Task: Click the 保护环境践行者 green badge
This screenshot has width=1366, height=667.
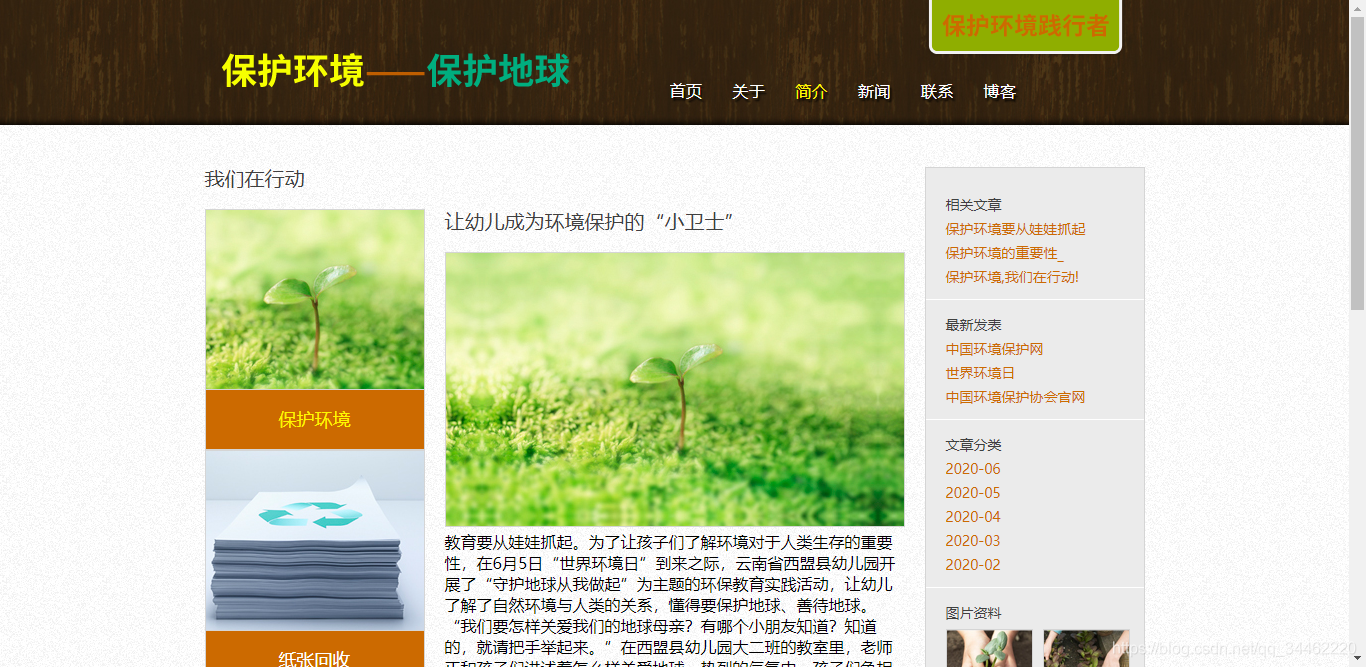Action: tap(1026, 26)
